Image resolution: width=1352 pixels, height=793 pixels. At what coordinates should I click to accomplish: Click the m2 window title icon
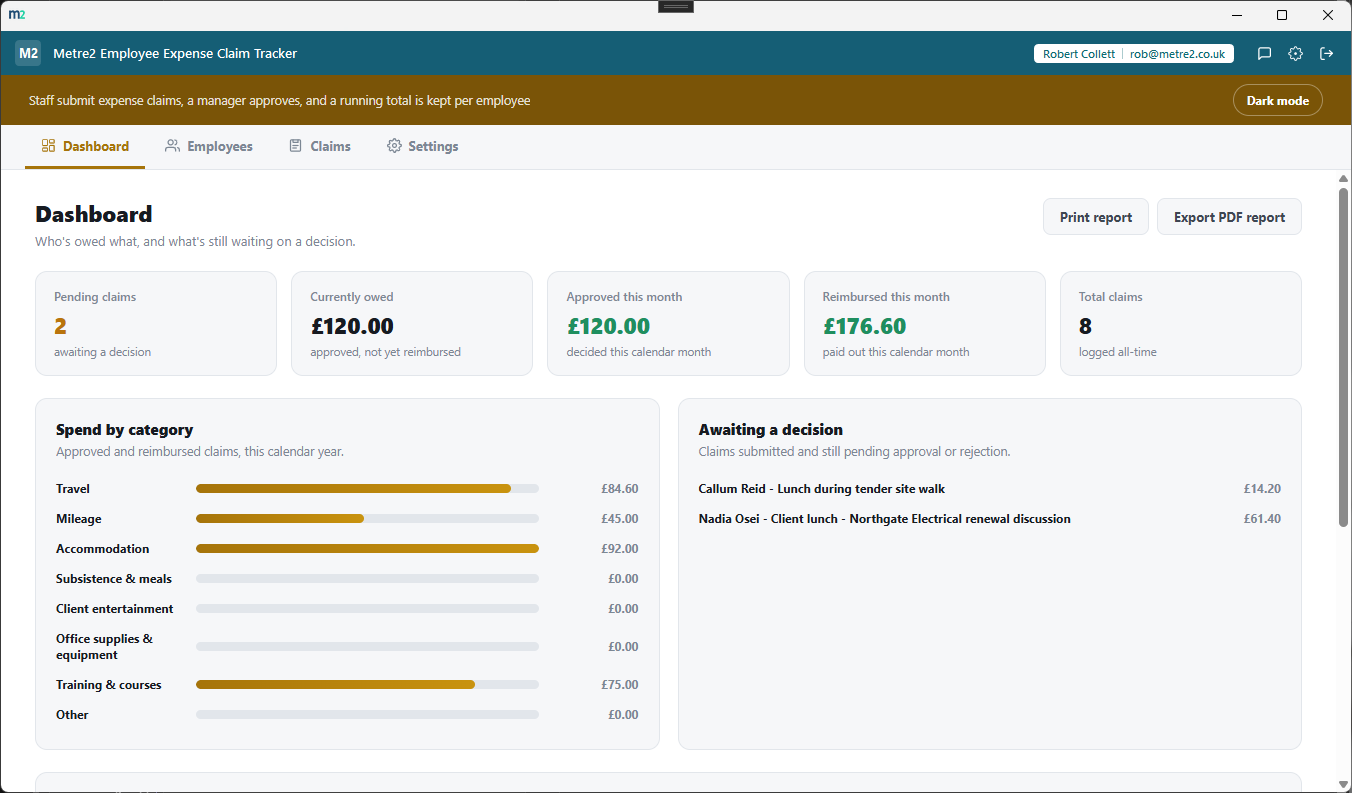(16, 15)
